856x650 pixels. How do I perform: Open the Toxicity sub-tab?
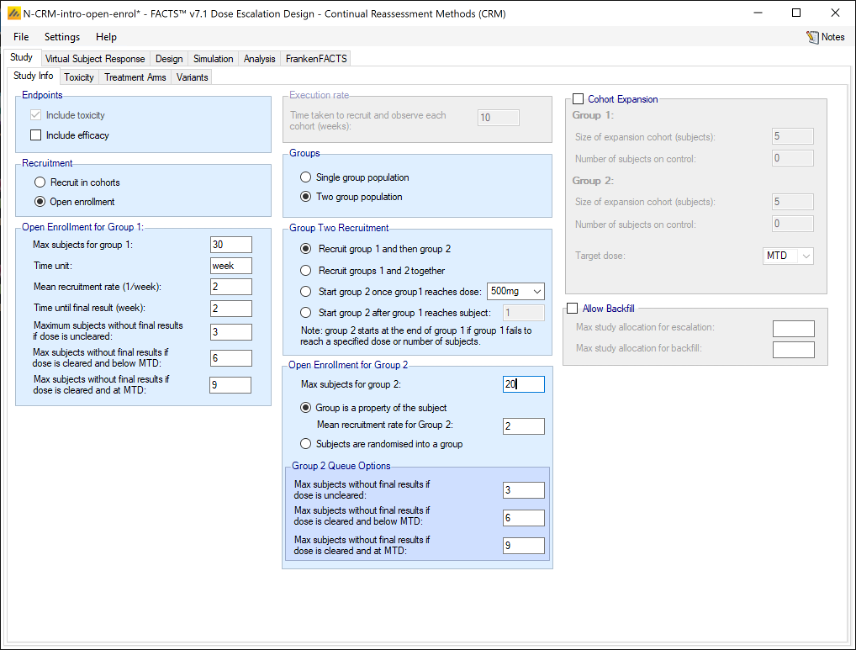pyautogui.click(x=79, y=77)
